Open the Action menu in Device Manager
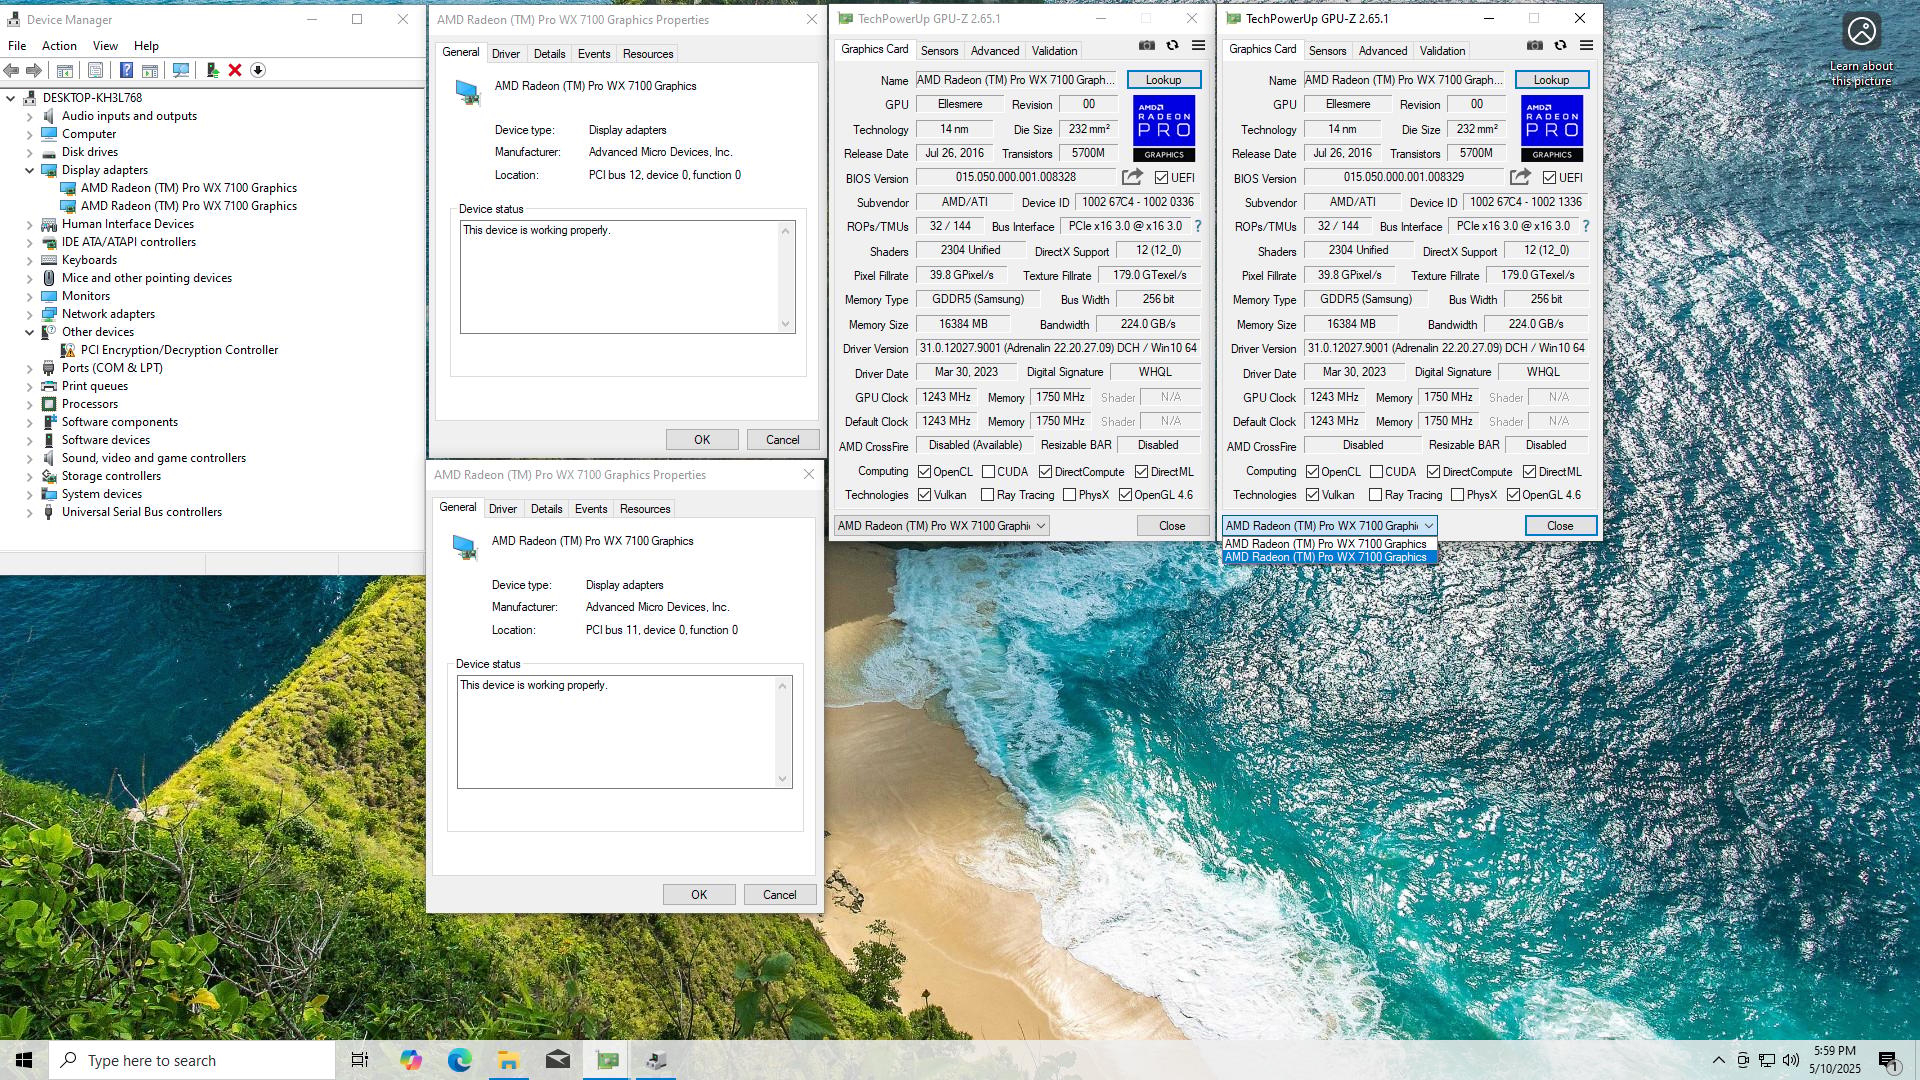The image size is (1920, 1080). pyautogui.click(x=59, y=46)
